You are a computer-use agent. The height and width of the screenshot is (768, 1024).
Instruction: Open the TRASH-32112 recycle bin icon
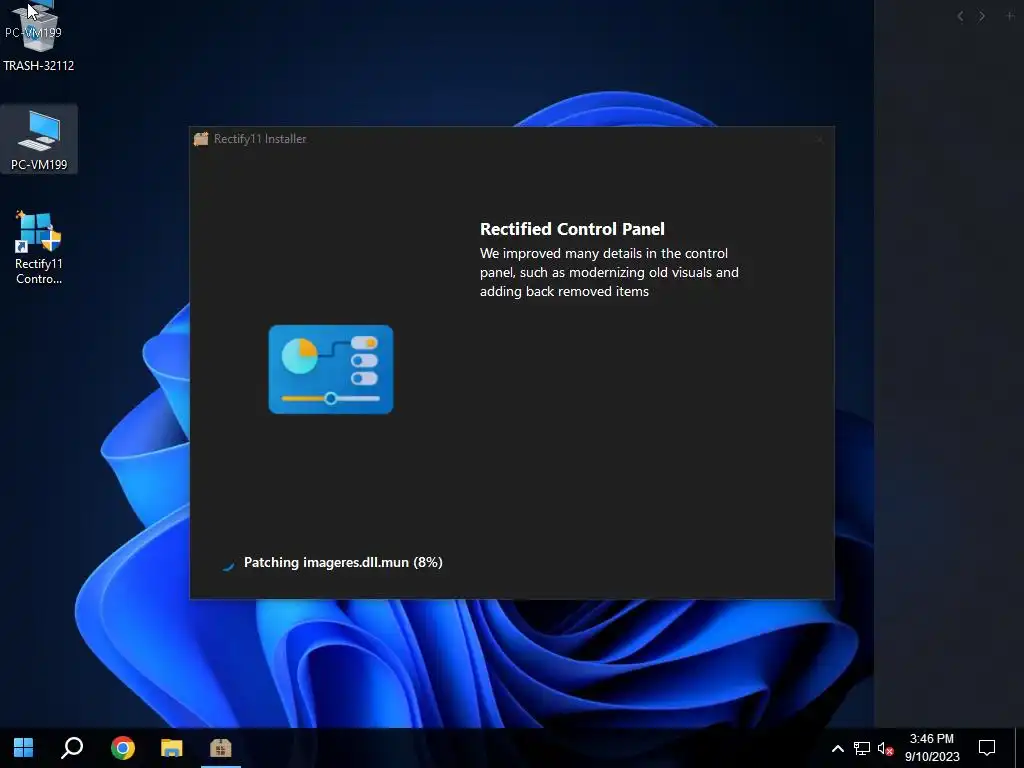pos(38,36)
